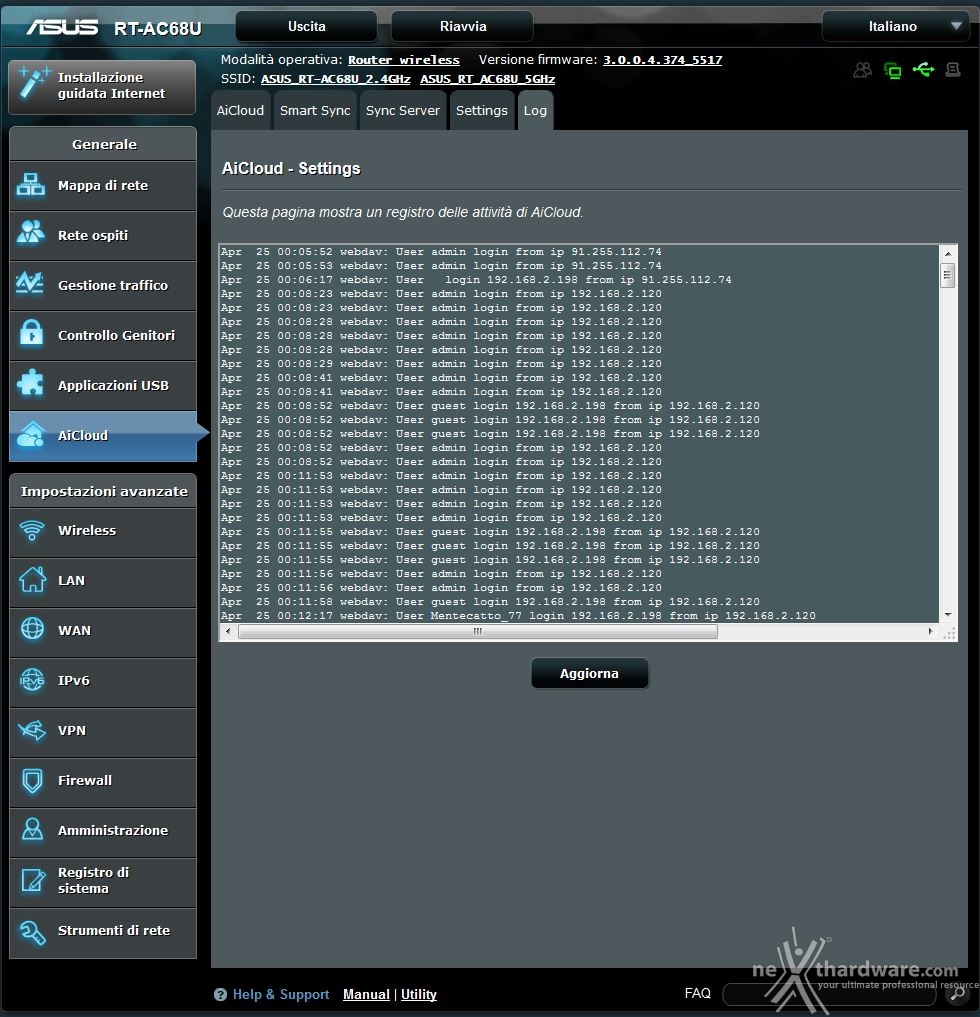Click the WAN globe icon

click(x=32, y=629)
